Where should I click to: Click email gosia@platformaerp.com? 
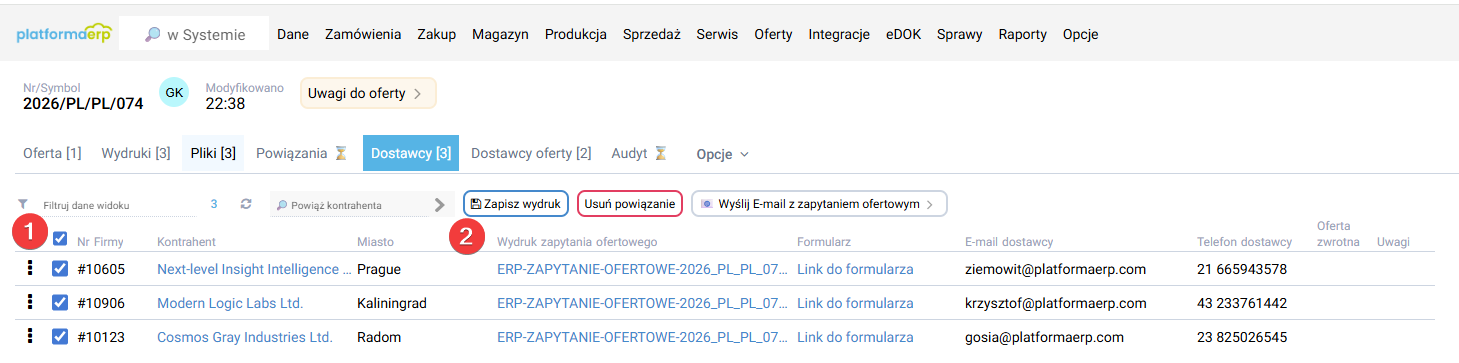(1044, 337)
